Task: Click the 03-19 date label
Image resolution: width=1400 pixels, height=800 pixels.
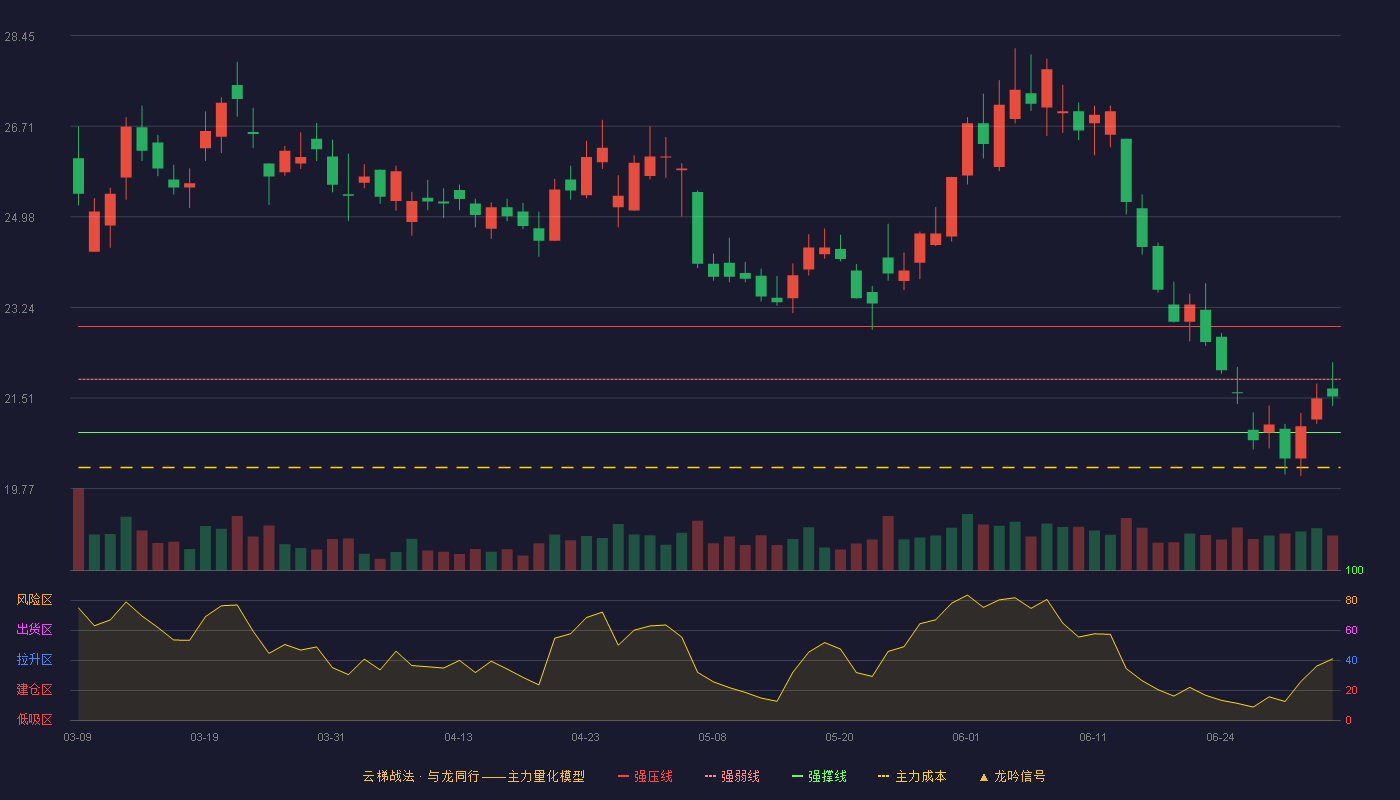Action: click(204, 737)
